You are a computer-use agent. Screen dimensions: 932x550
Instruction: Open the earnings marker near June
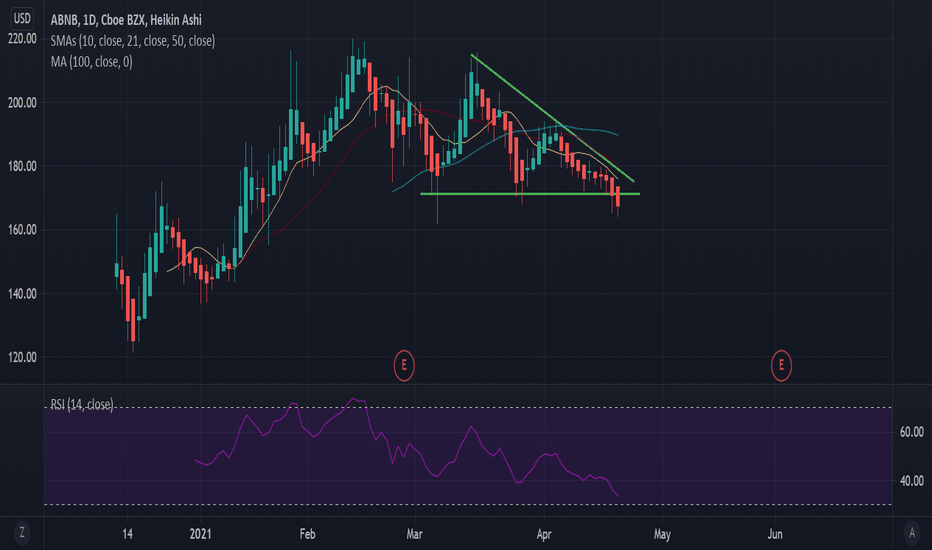(x=781, y=365)
